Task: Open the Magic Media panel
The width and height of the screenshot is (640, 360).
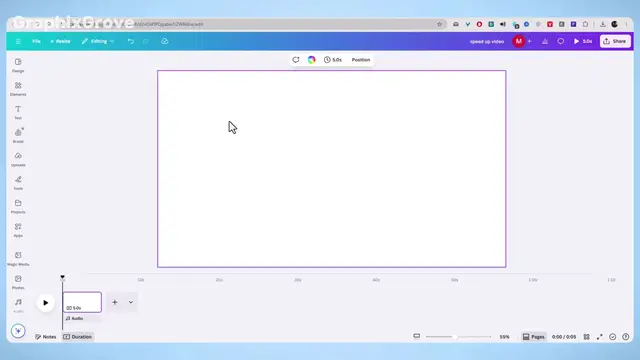Action: point(18,259)
